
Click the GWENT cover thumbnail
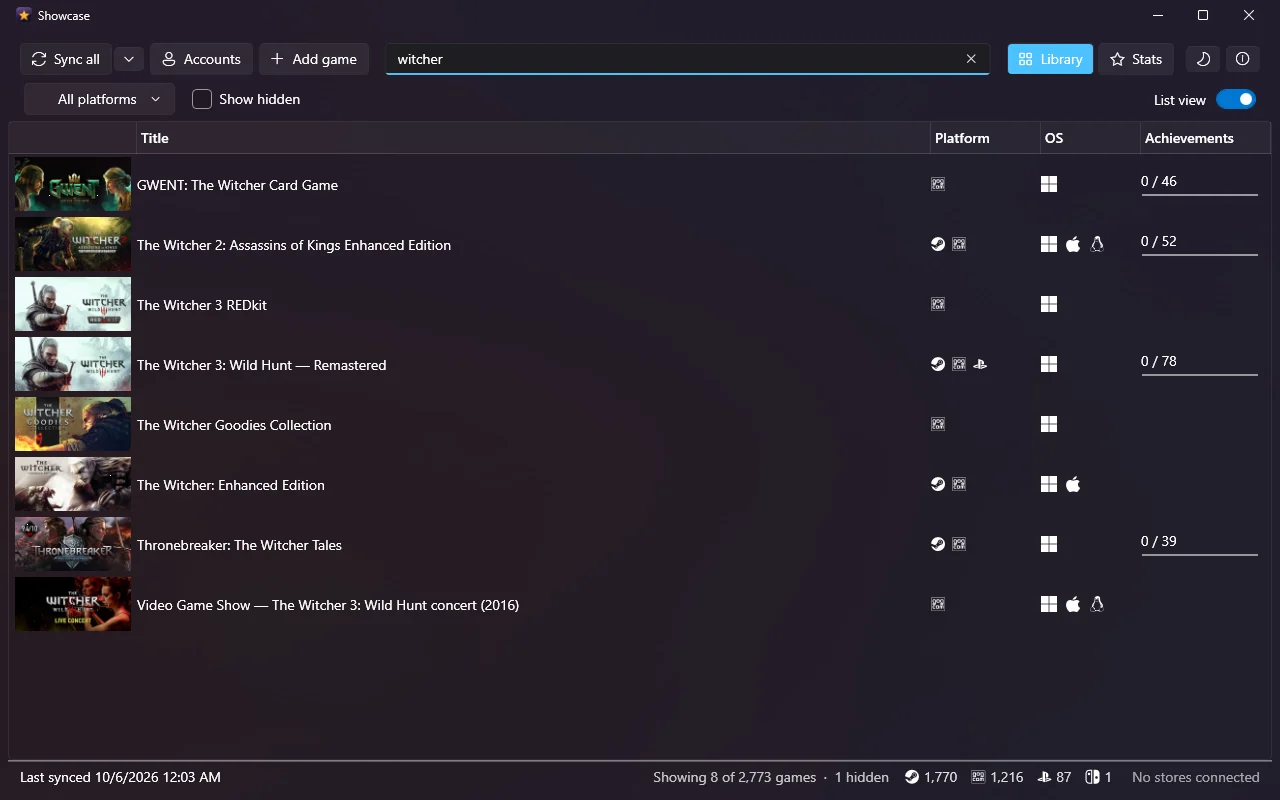tap(73, 184)
